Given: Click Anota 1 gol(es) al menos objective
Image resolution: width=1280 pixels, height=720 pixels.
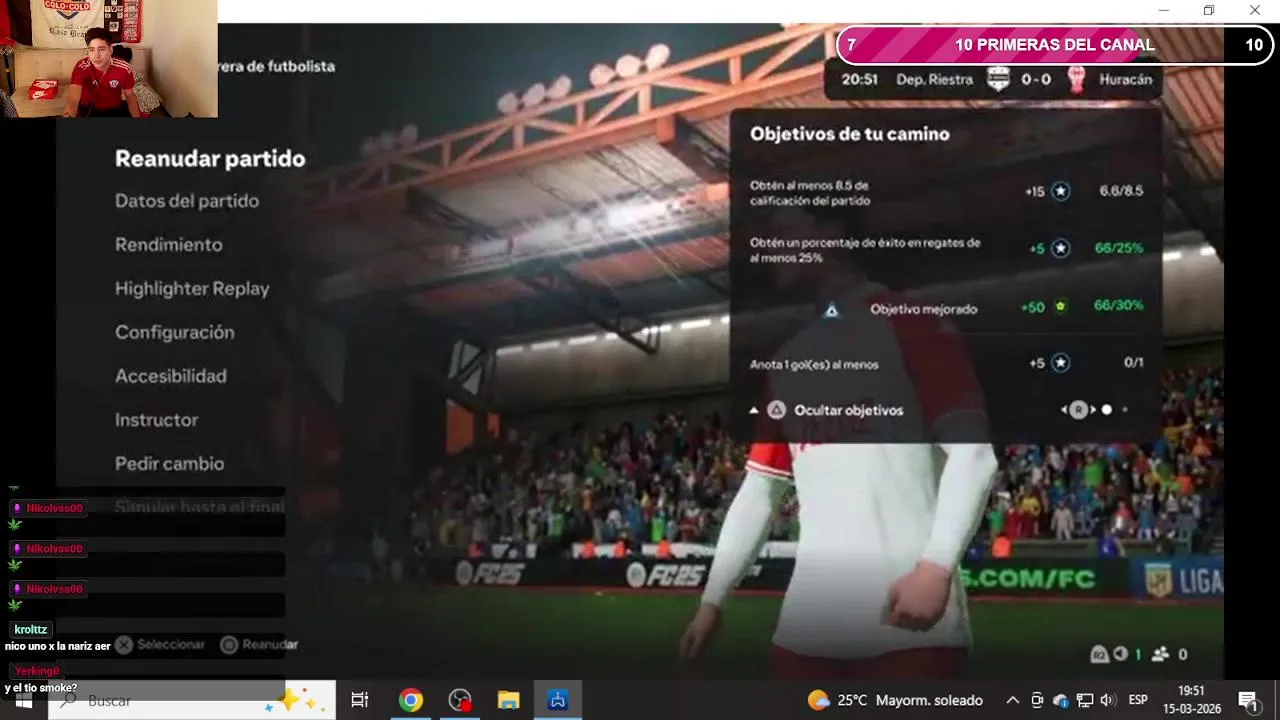Looking at the screenshot, I should click(x=814, y=364).
